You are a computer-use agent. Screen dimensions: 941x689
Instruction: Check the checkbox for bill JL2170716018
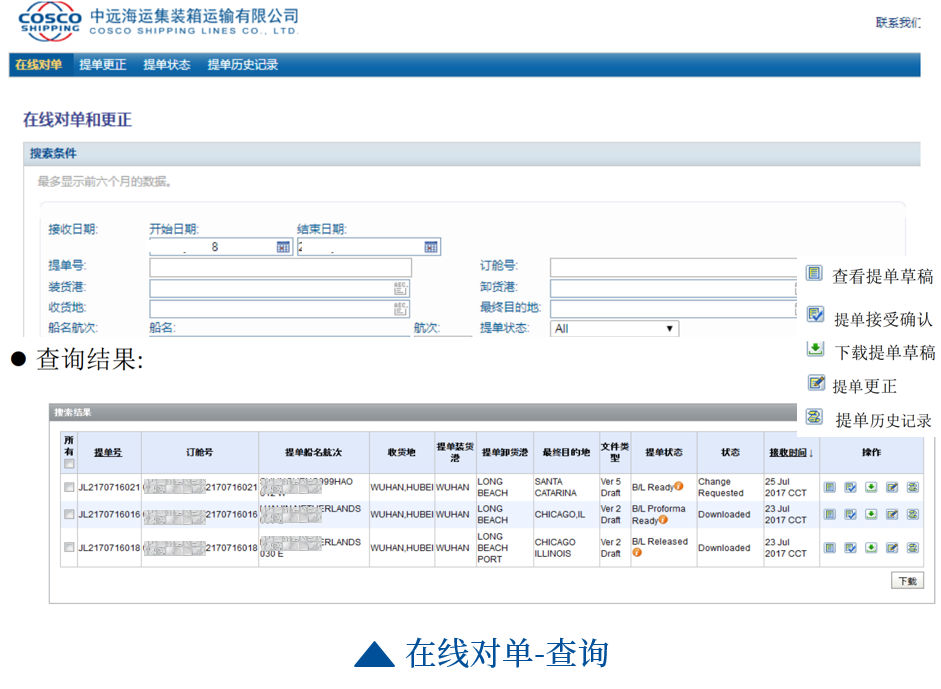click(67, 546)
